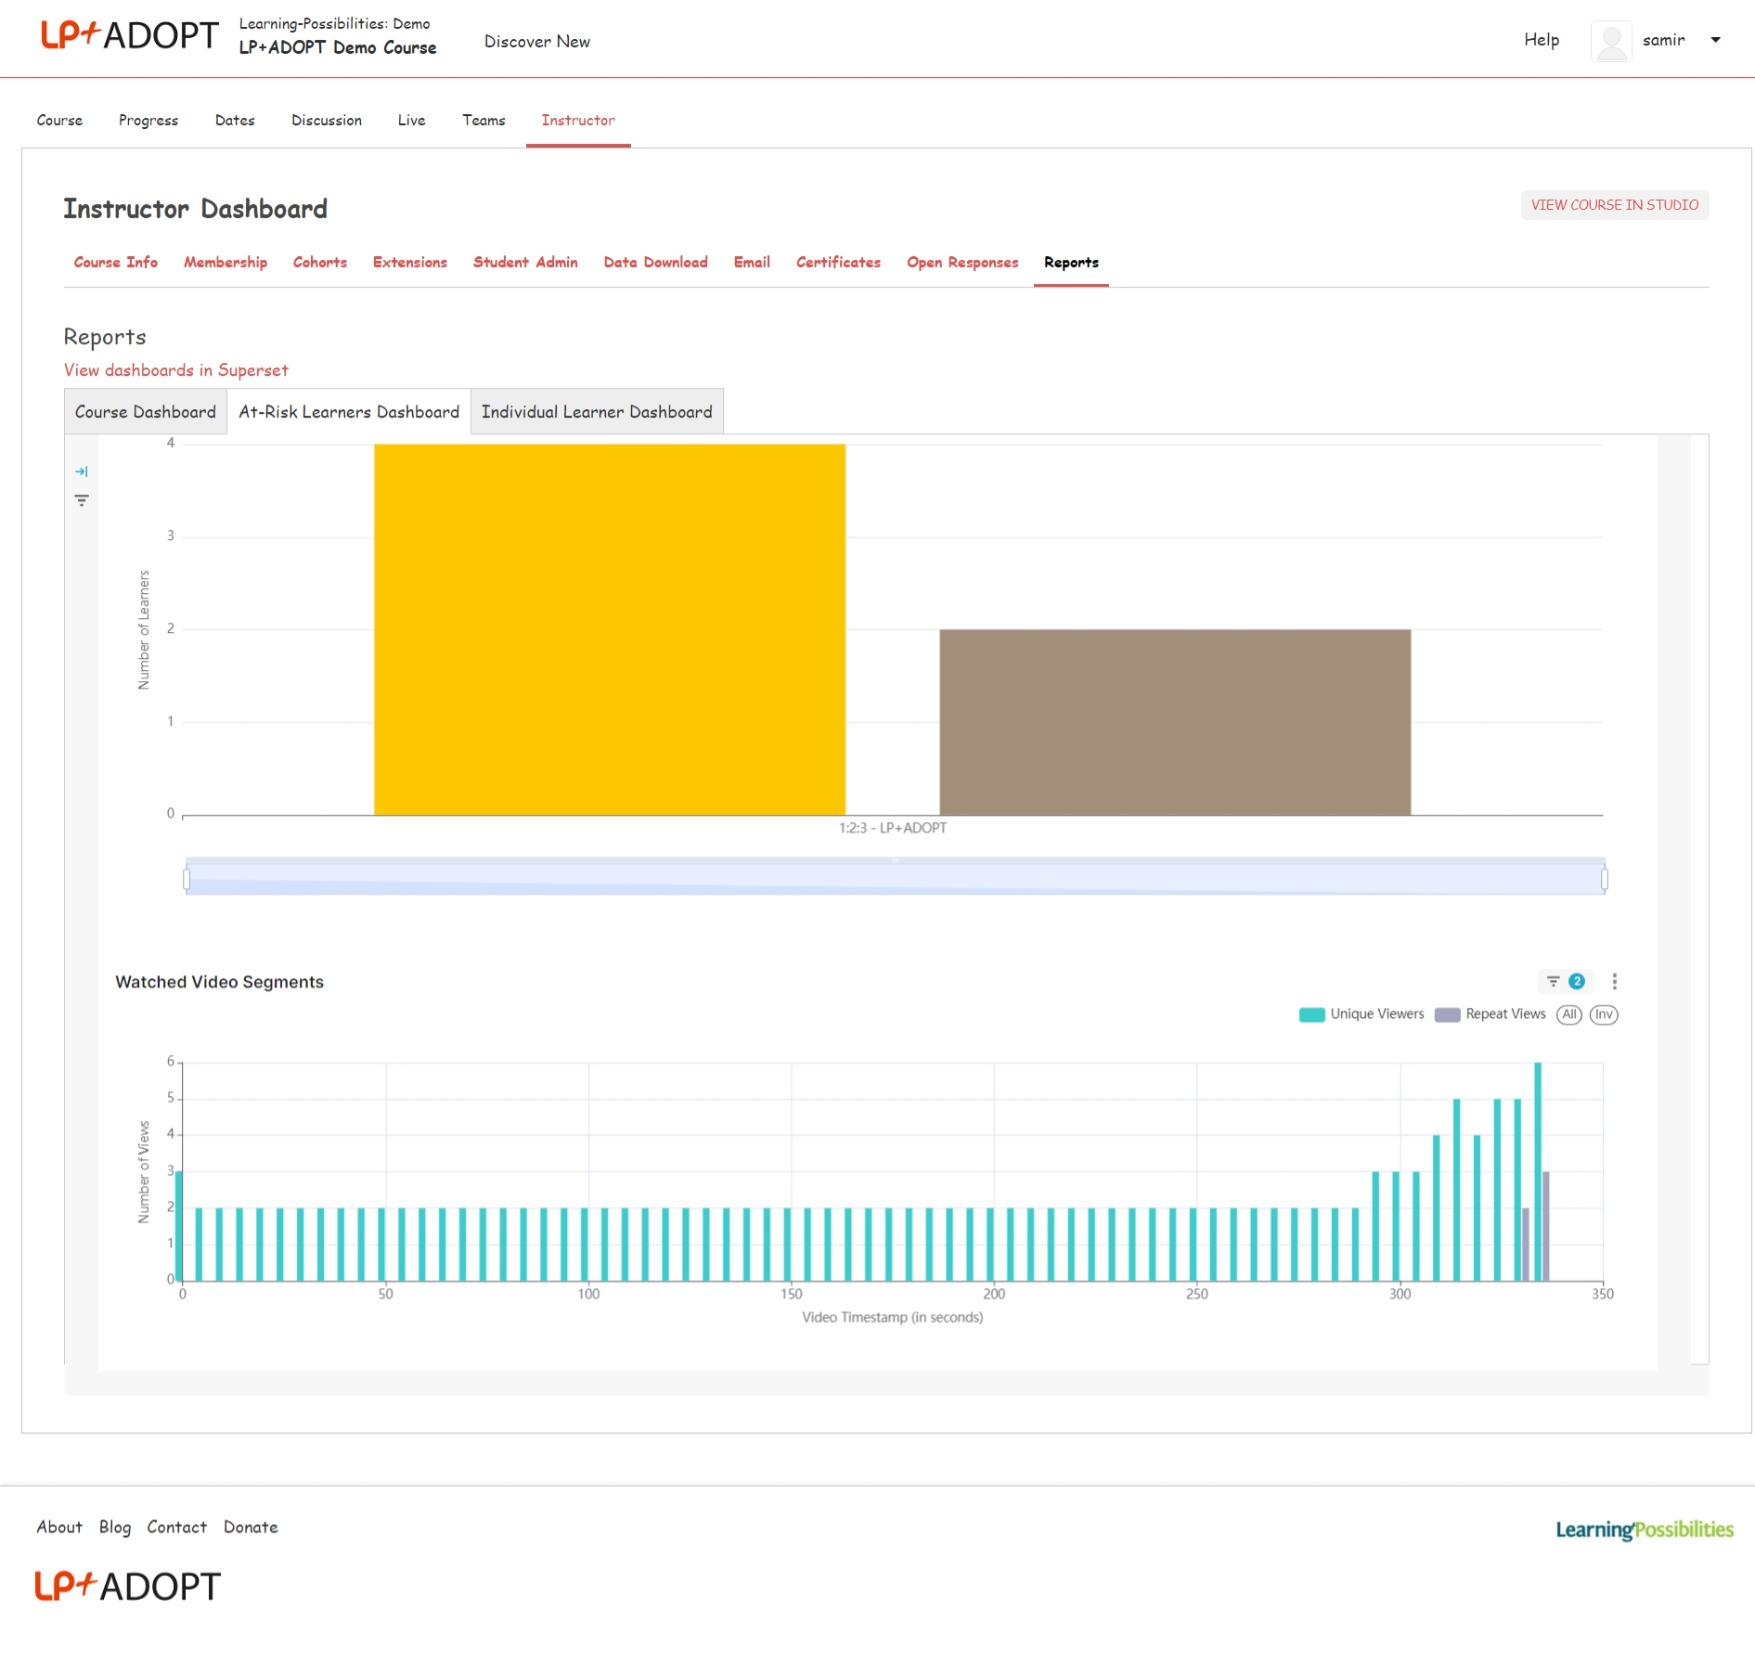The image size is (1755, 1656).
Task: Open Student Admin section
Action: (x=526, y=262)
